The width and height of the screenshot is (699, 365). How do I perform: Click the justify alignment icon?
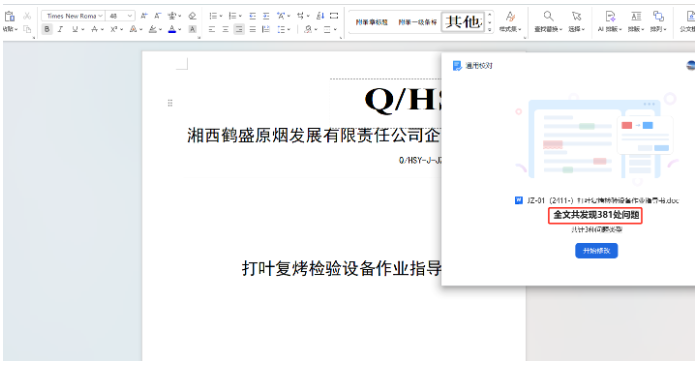click(x=252, y=29)
